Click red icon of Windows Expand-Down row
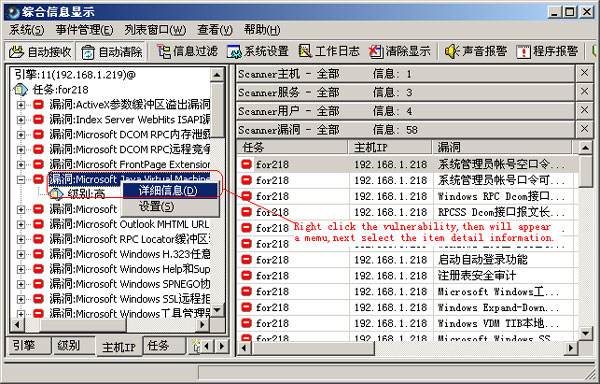This screenshot has height=384, width=600. pos(246,307)
